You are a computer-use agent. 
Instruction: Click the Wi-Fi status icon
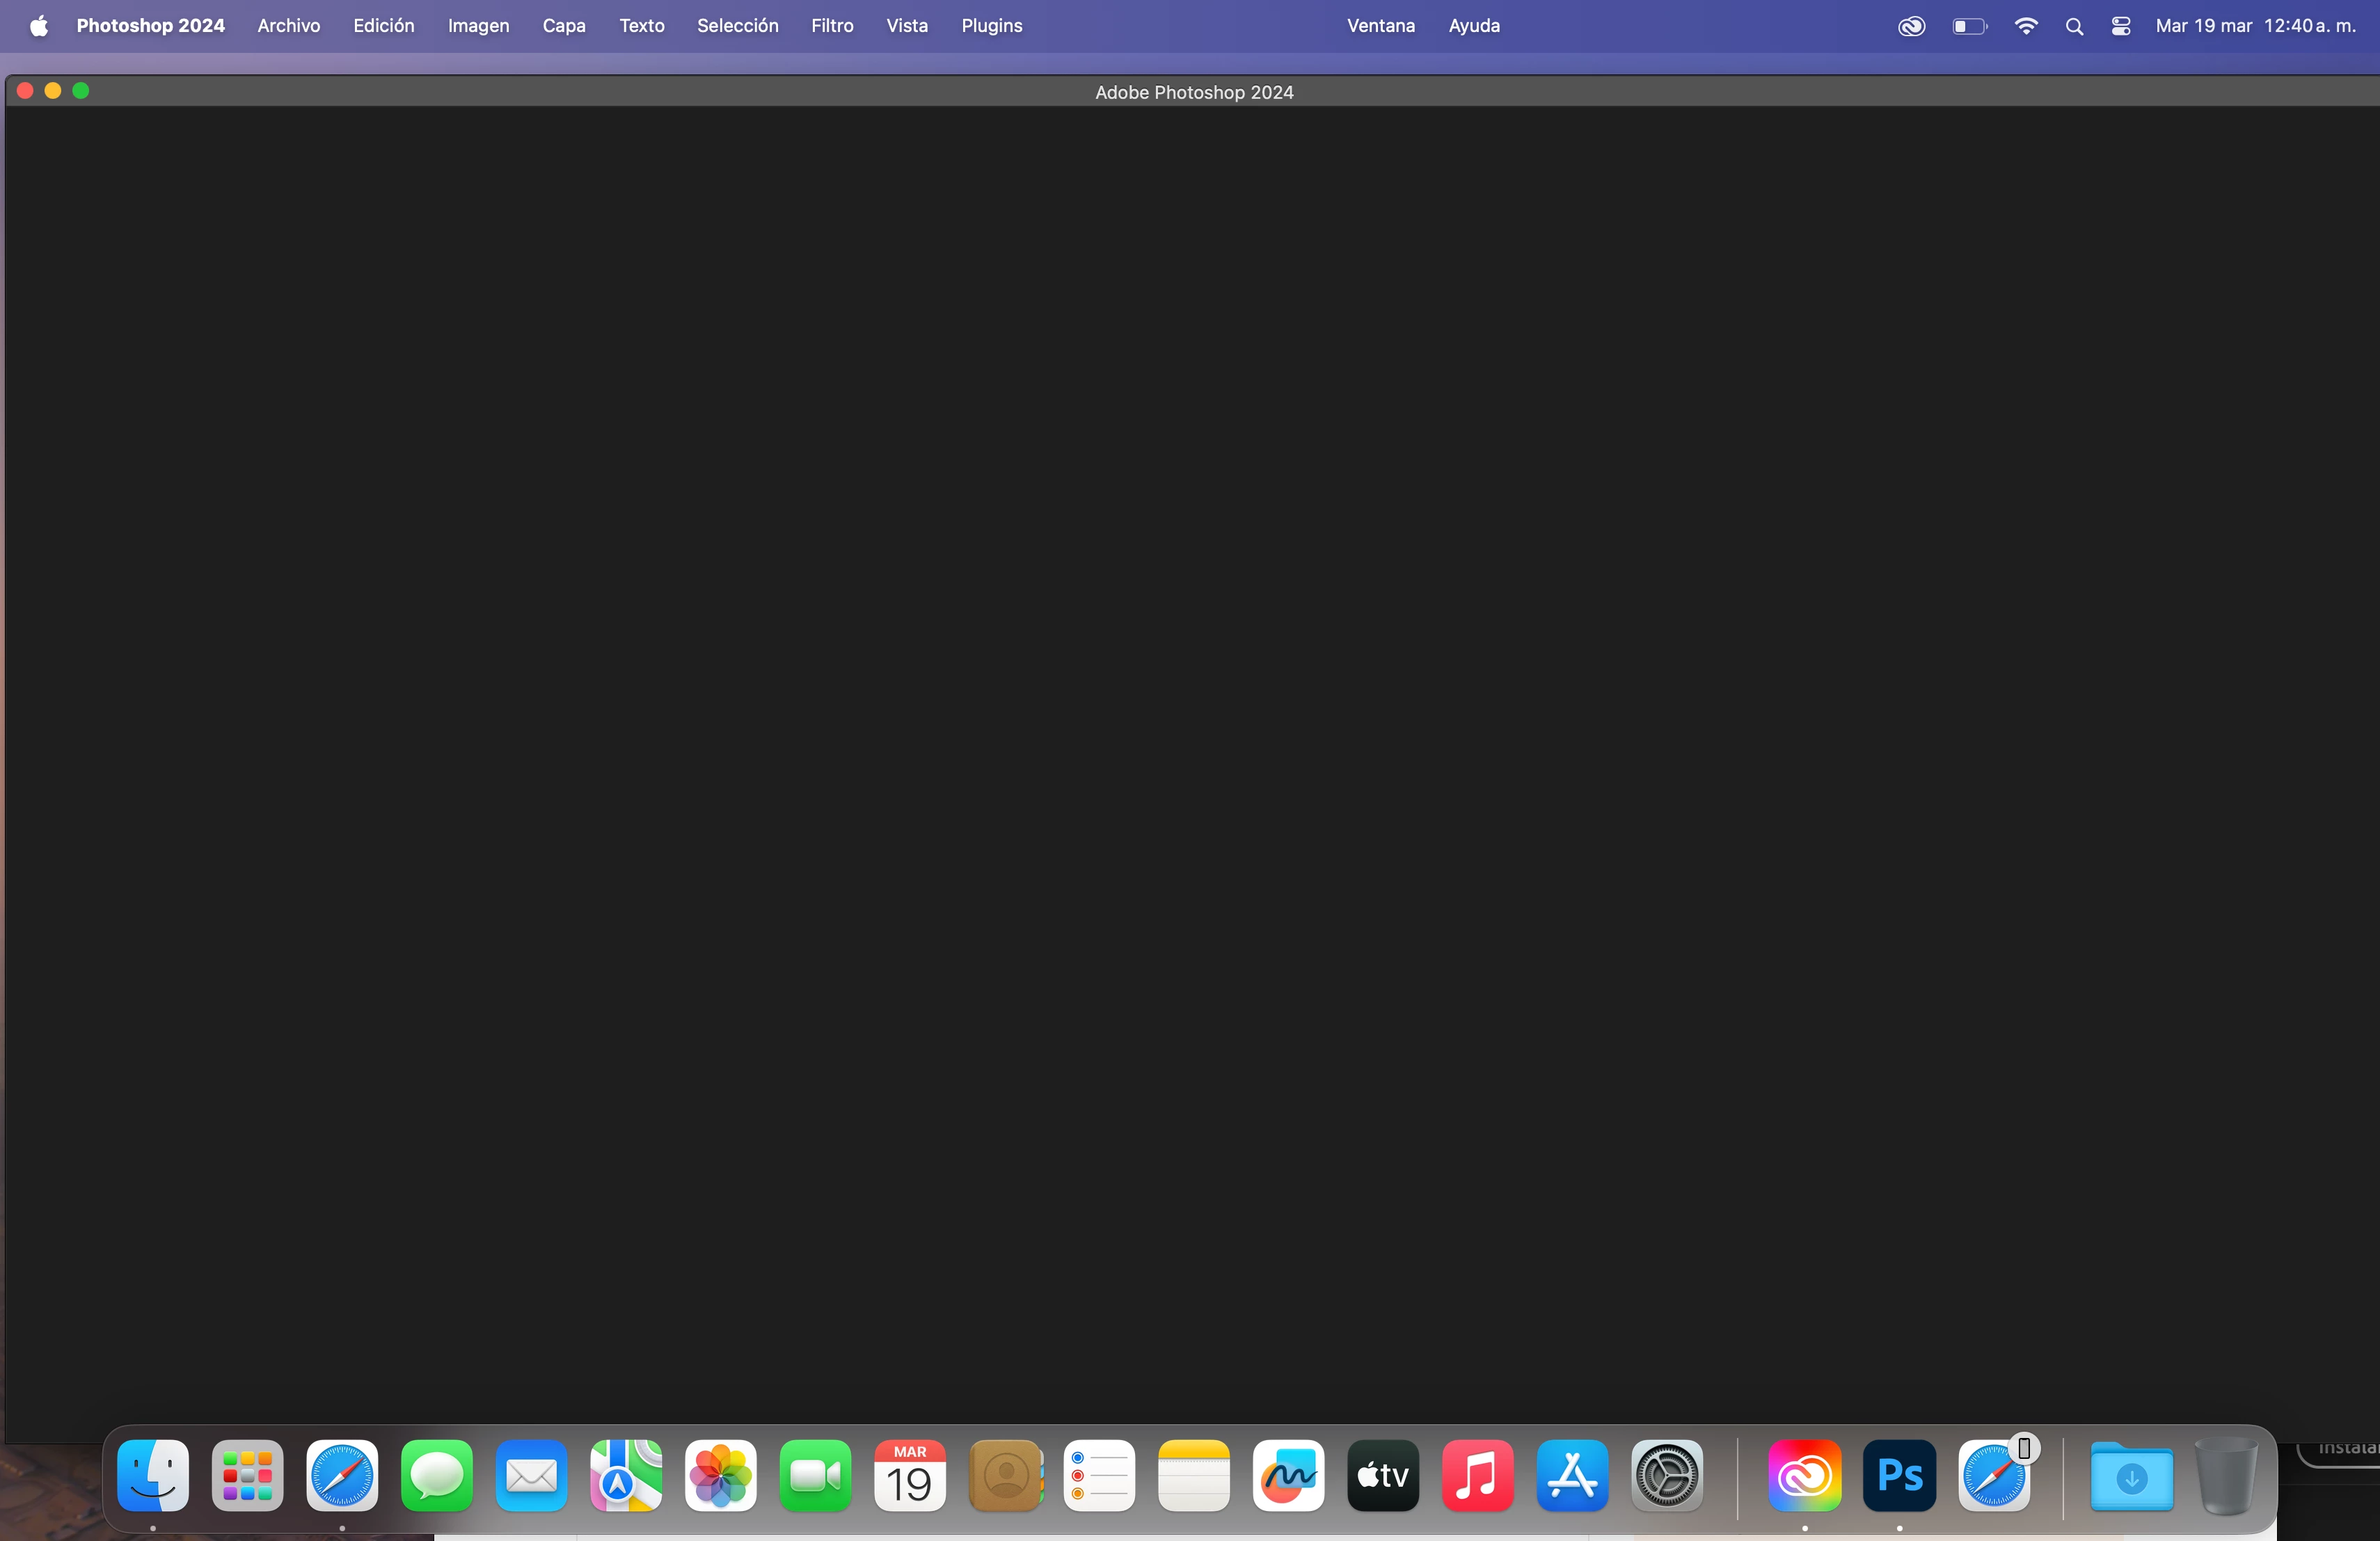click(x=2025, y=27)
